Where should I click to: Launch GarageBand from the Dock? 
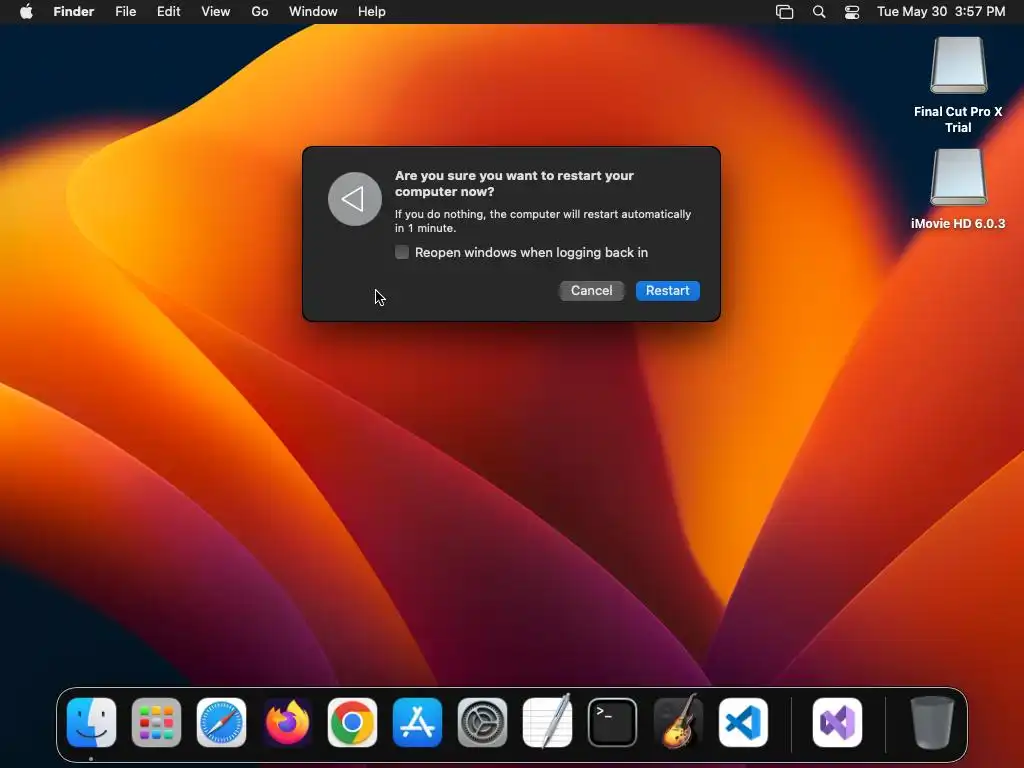678,722
